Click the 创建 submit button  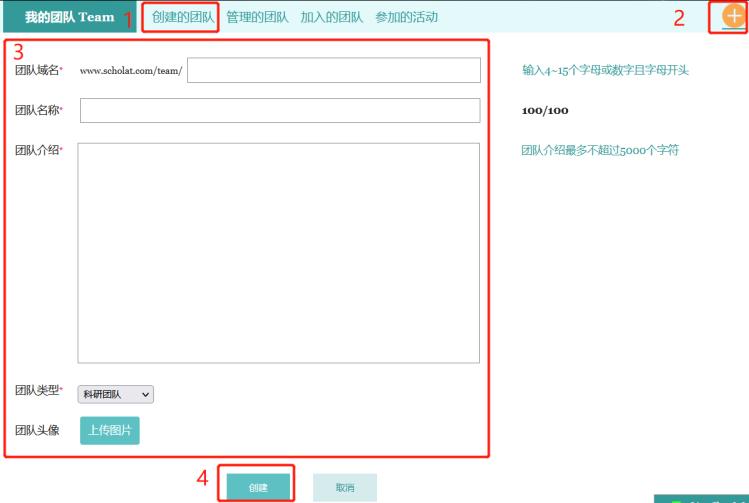(x=258, y=487)
